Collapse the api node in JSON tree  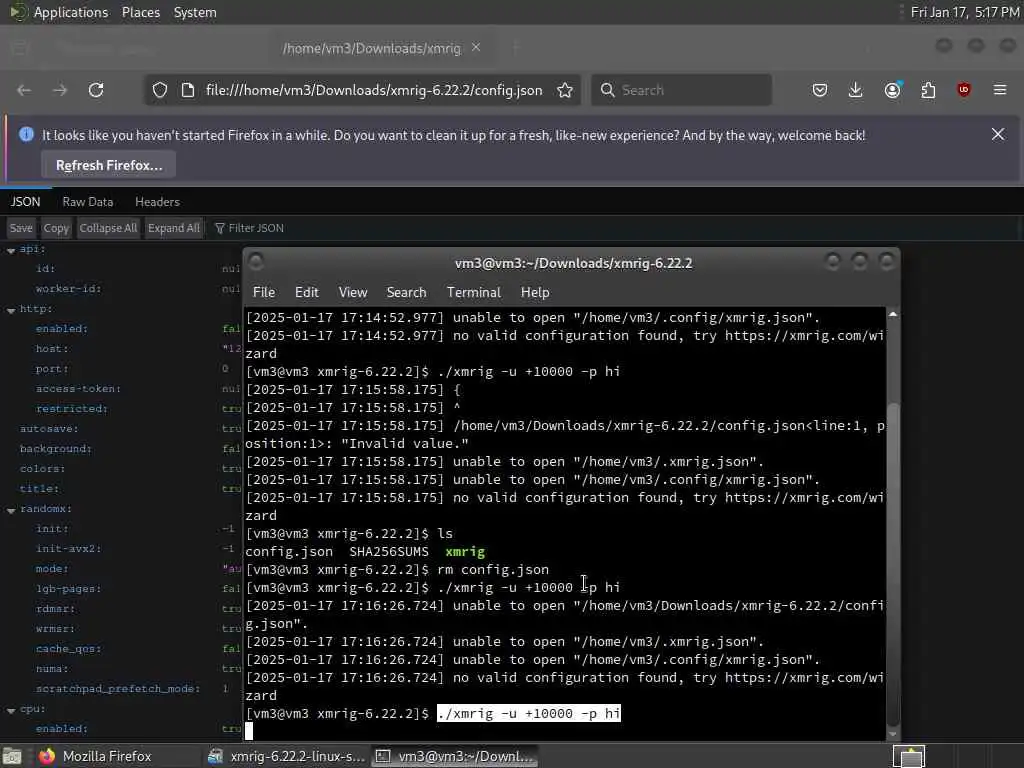pyautogui.click(x=11, y=251)
